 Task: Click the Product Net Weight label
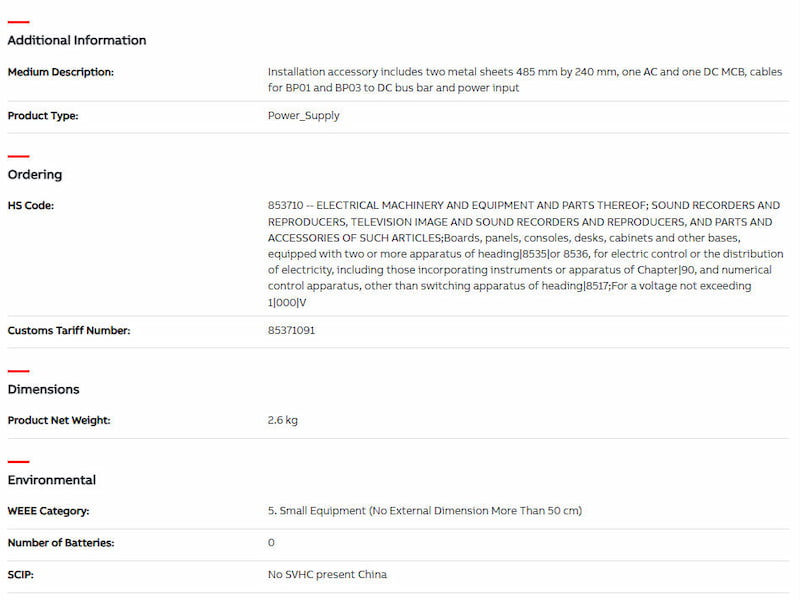click(59, 420)
